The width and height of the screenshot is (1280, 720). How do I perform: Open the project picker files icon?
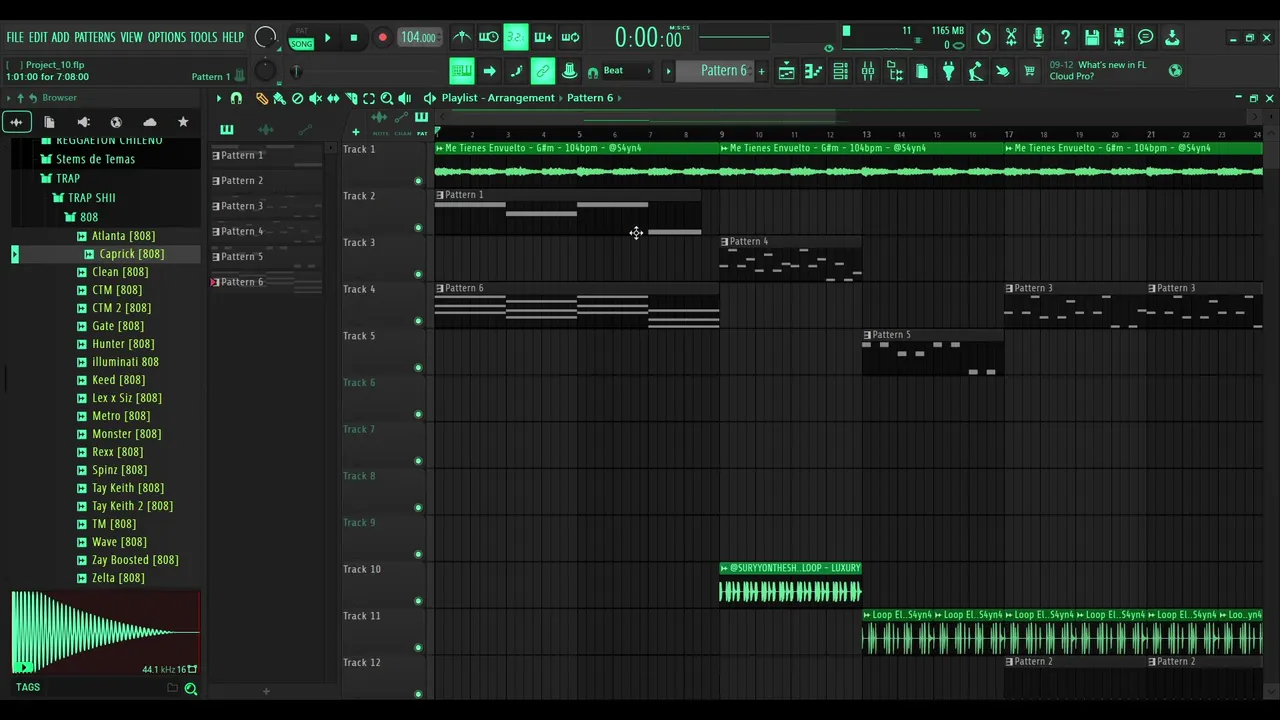coord(922,71)
